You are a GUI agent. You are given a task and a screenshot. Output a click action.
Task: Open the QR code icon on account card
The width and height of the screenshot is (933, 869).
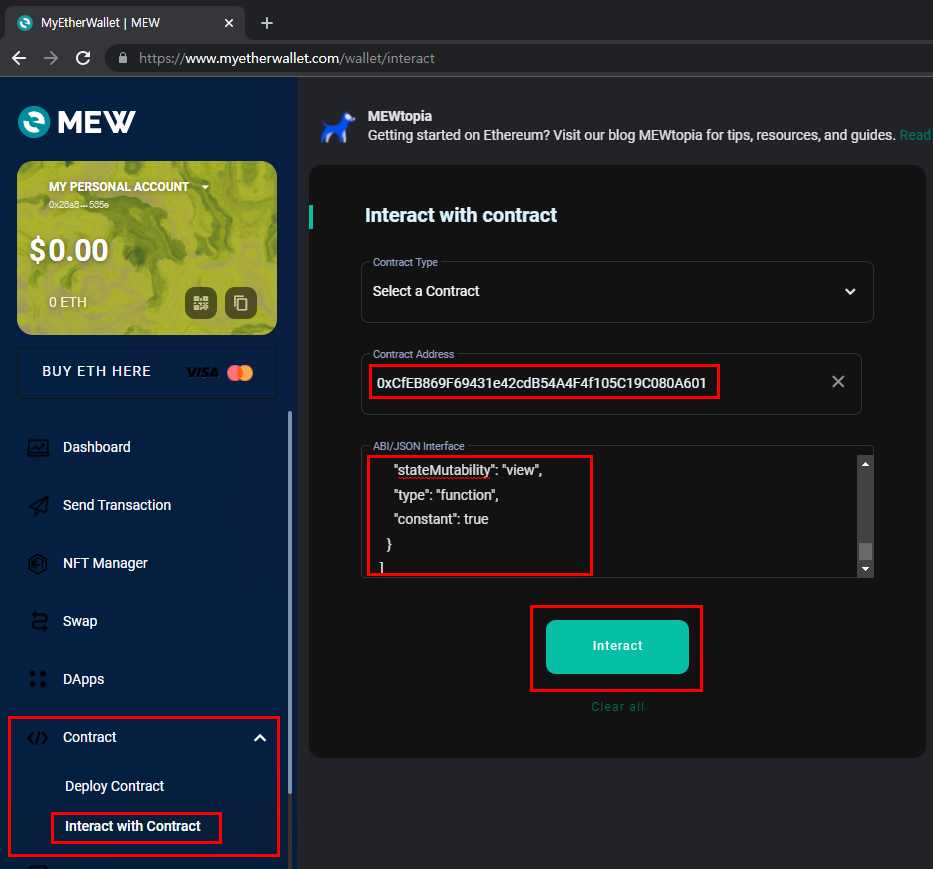[201, 303]
